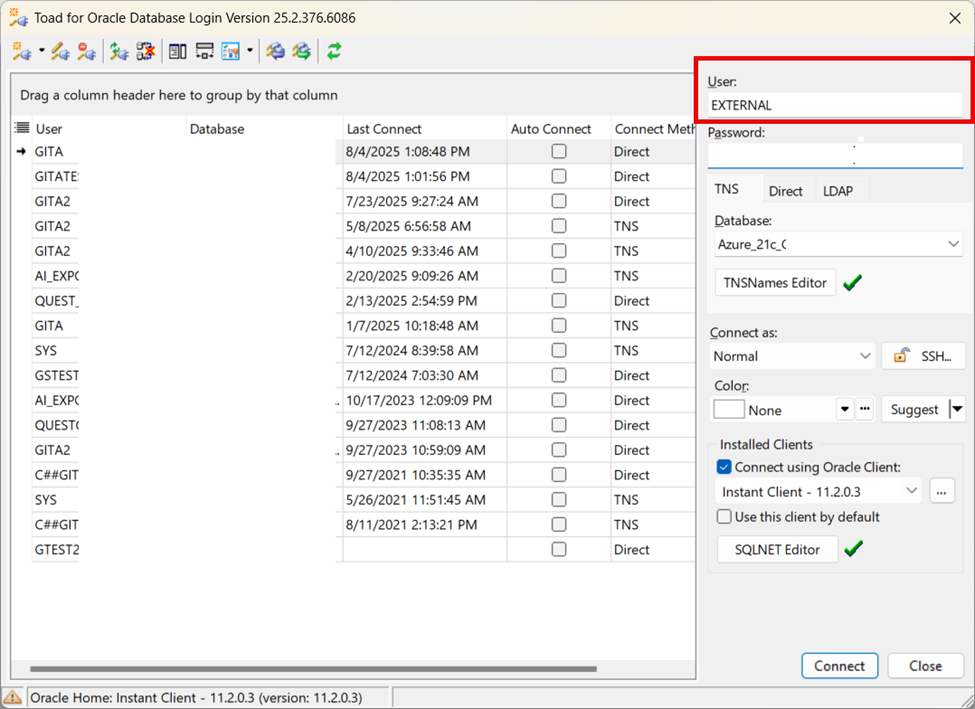
Task: Click the Toad plug icon in title bar
Action: click(x=18, y=17)
